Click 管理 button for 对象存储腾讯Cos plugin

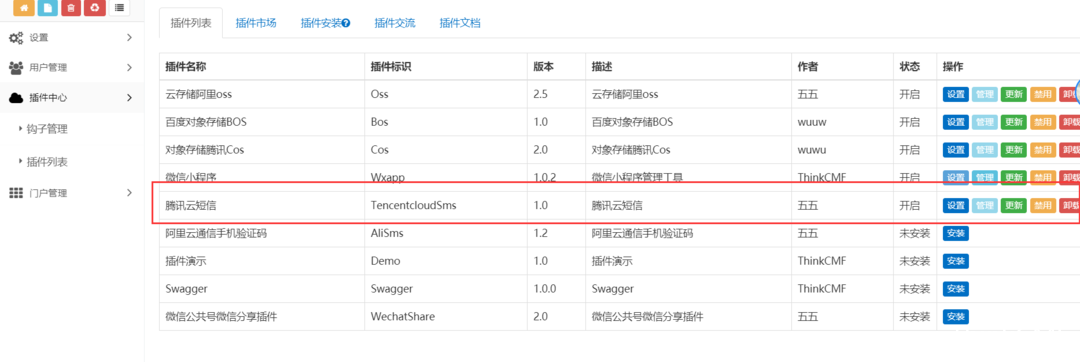985,149
